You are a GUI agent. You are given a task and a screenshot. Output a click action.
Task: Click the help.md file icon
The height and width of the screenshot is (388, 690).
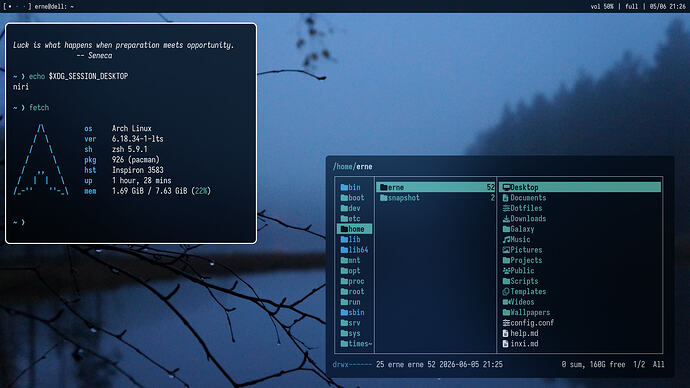coord(506,333)
